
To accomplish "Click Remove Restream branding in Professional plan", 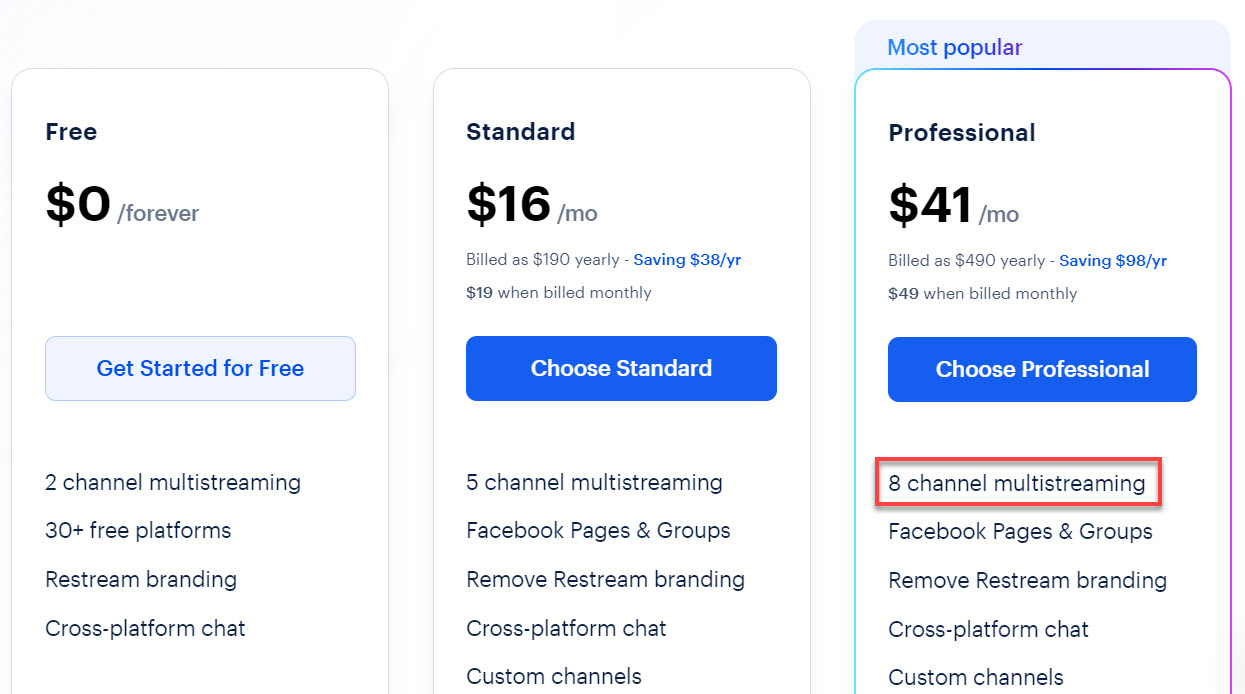I will (x=1027, y=580).
